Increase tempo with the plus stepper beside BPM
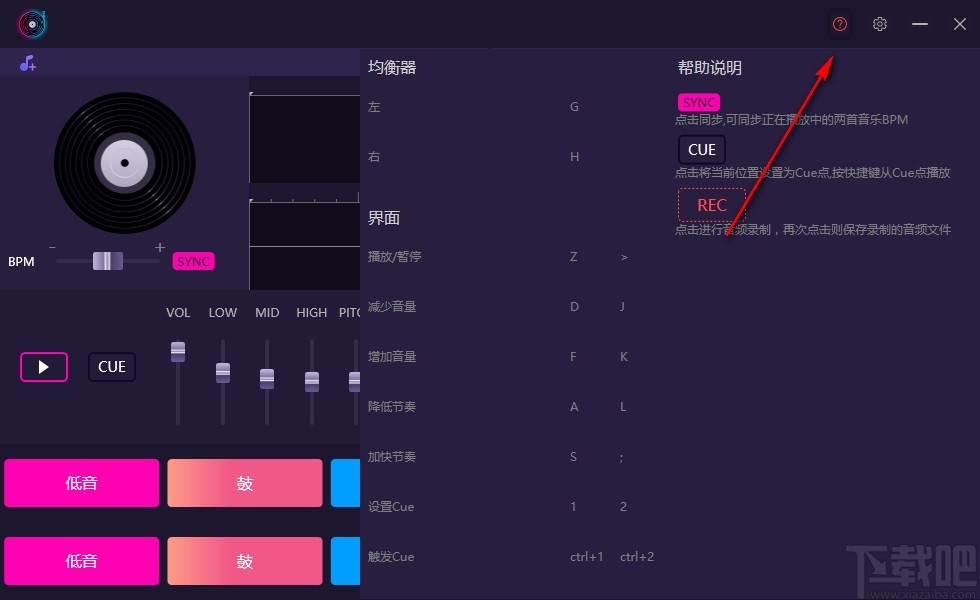The width and height of the screenshot is (980, 600). 159,246
